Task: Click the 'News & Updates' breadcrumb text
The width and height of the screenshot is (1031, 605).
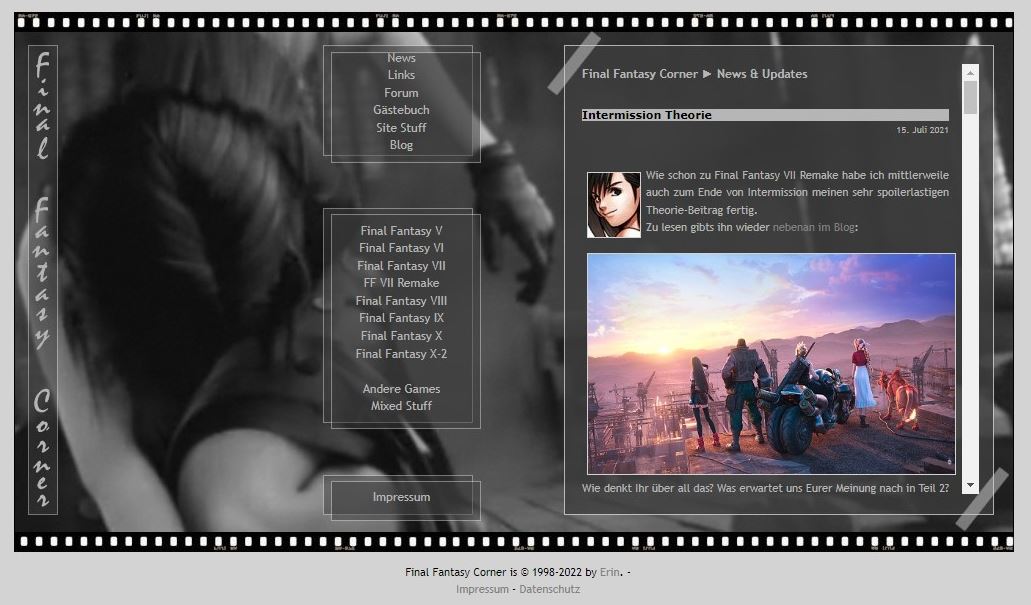Action: (x=762, y=74)
